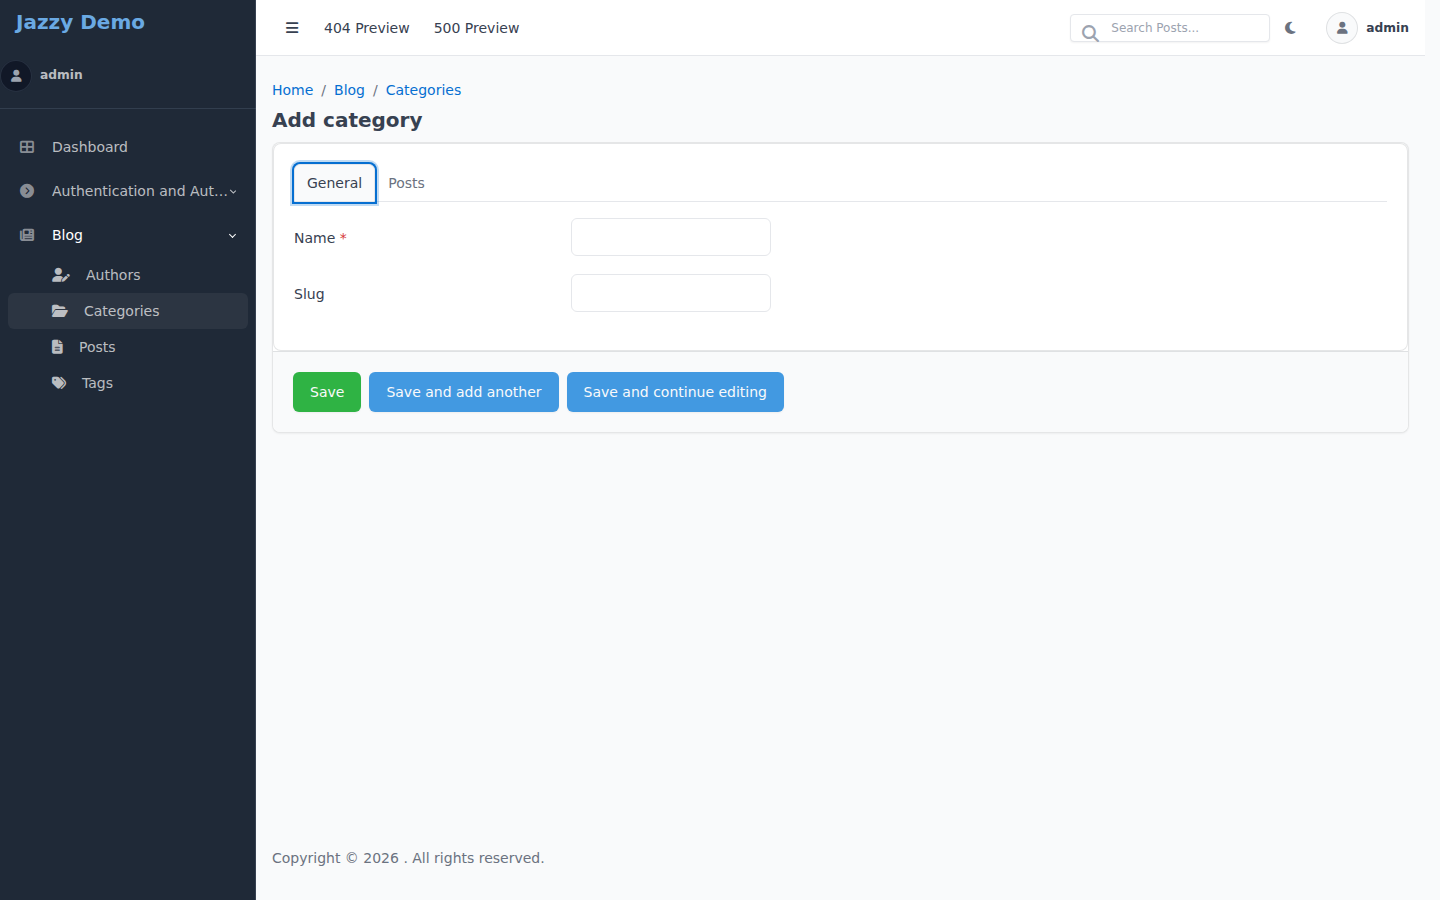This screenshot has height=900, width=1440.
Task: Open the Jazzy Demo brand link
Action: tap(80, 22)
